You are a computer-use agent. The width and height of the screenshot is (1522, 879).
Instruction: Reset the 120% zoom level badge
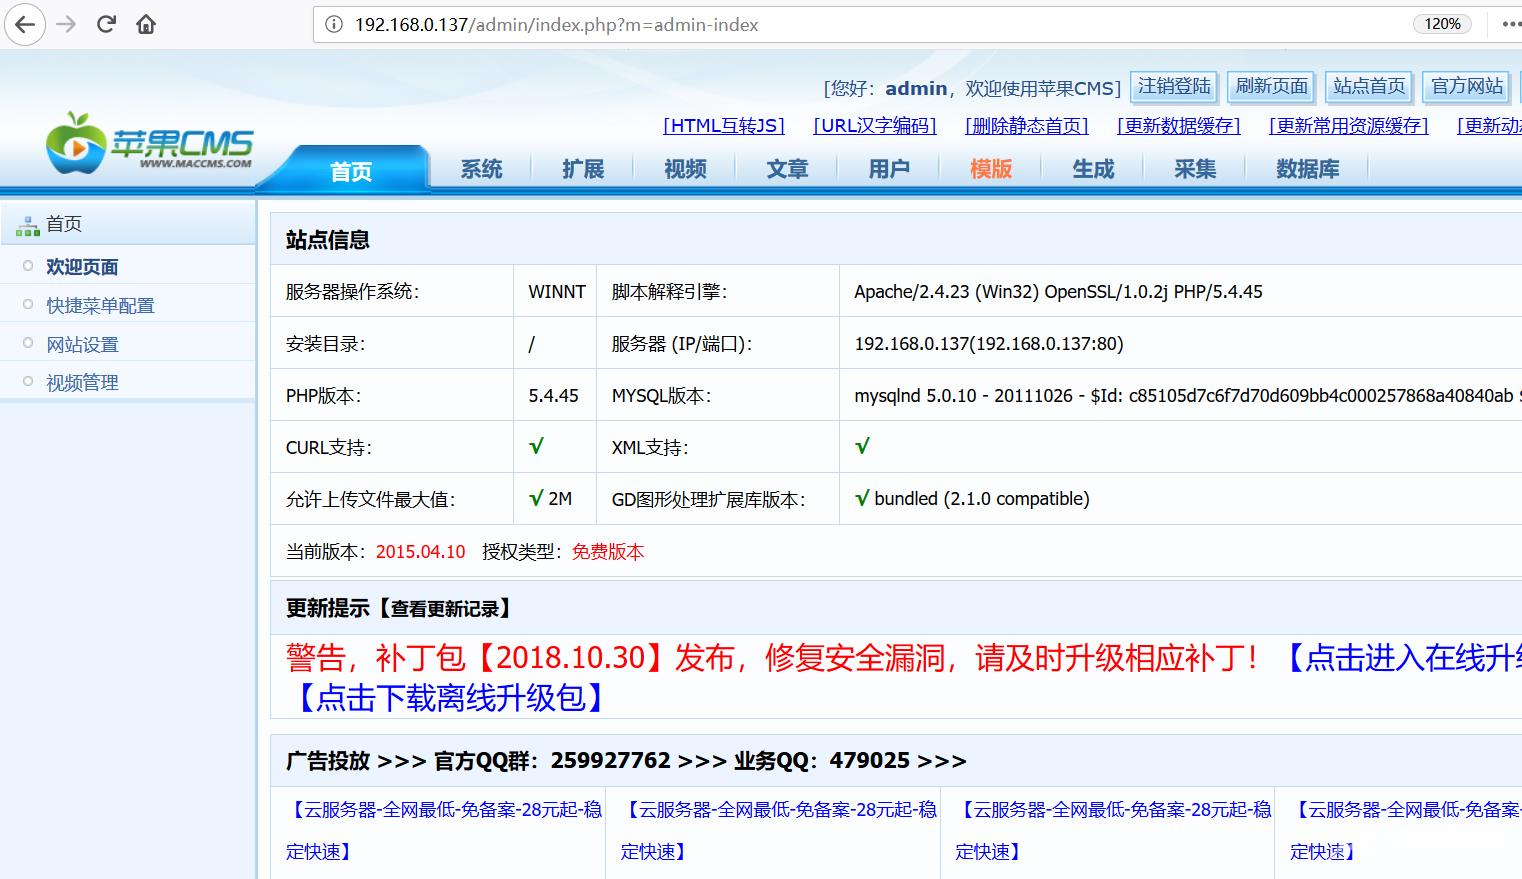(1442, 24)
